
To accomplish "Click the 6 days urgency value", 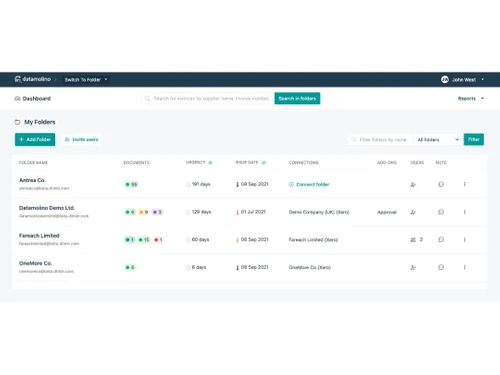I will click(199, 267).
